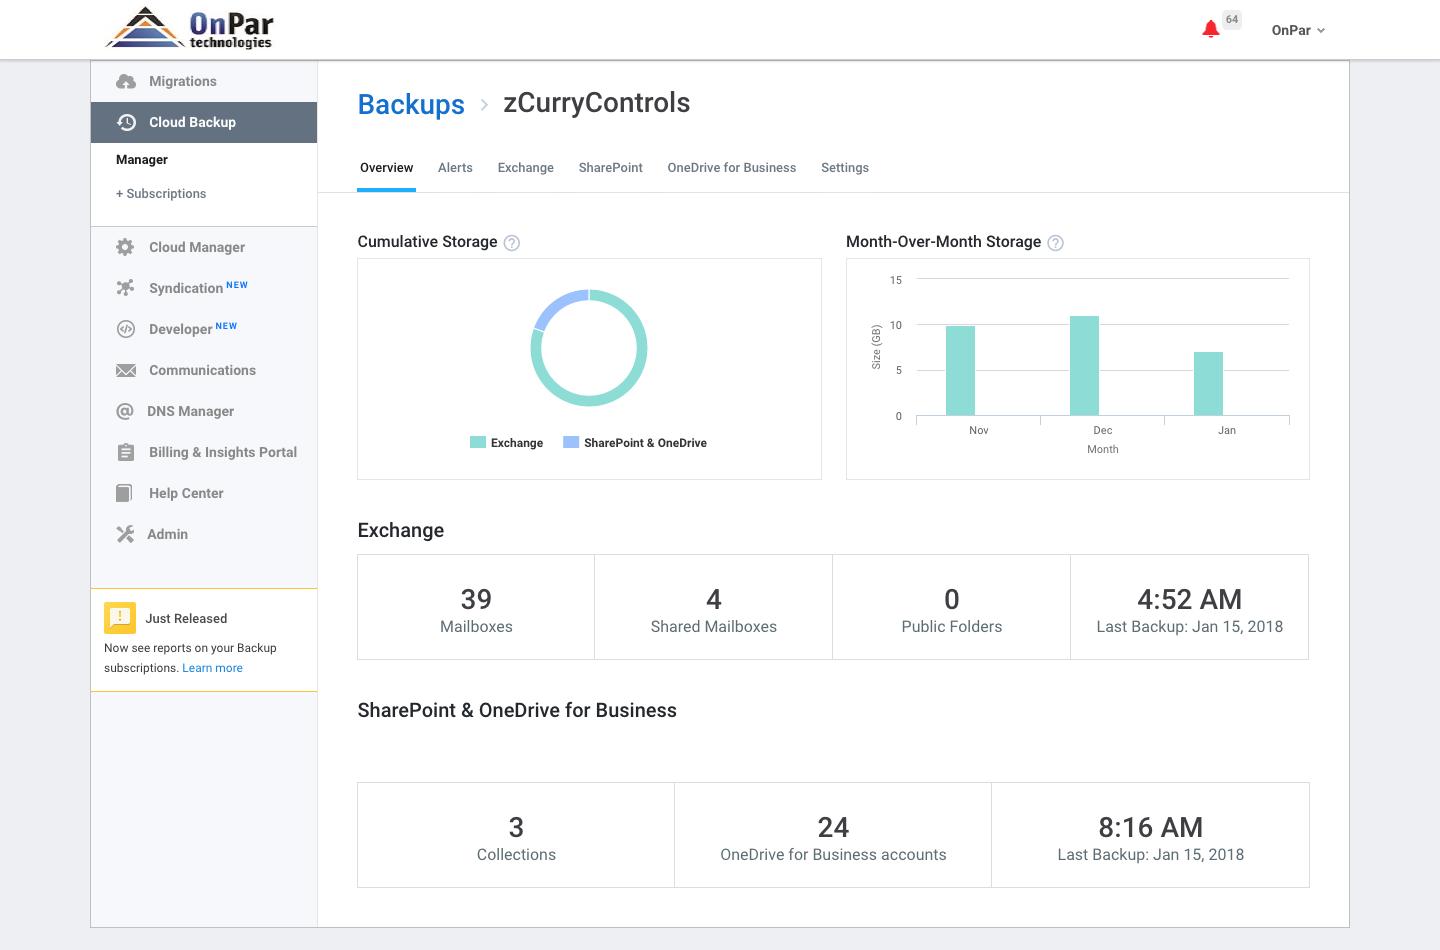
Task: Open the SharePoint tab
Action: tap(611, 168)
